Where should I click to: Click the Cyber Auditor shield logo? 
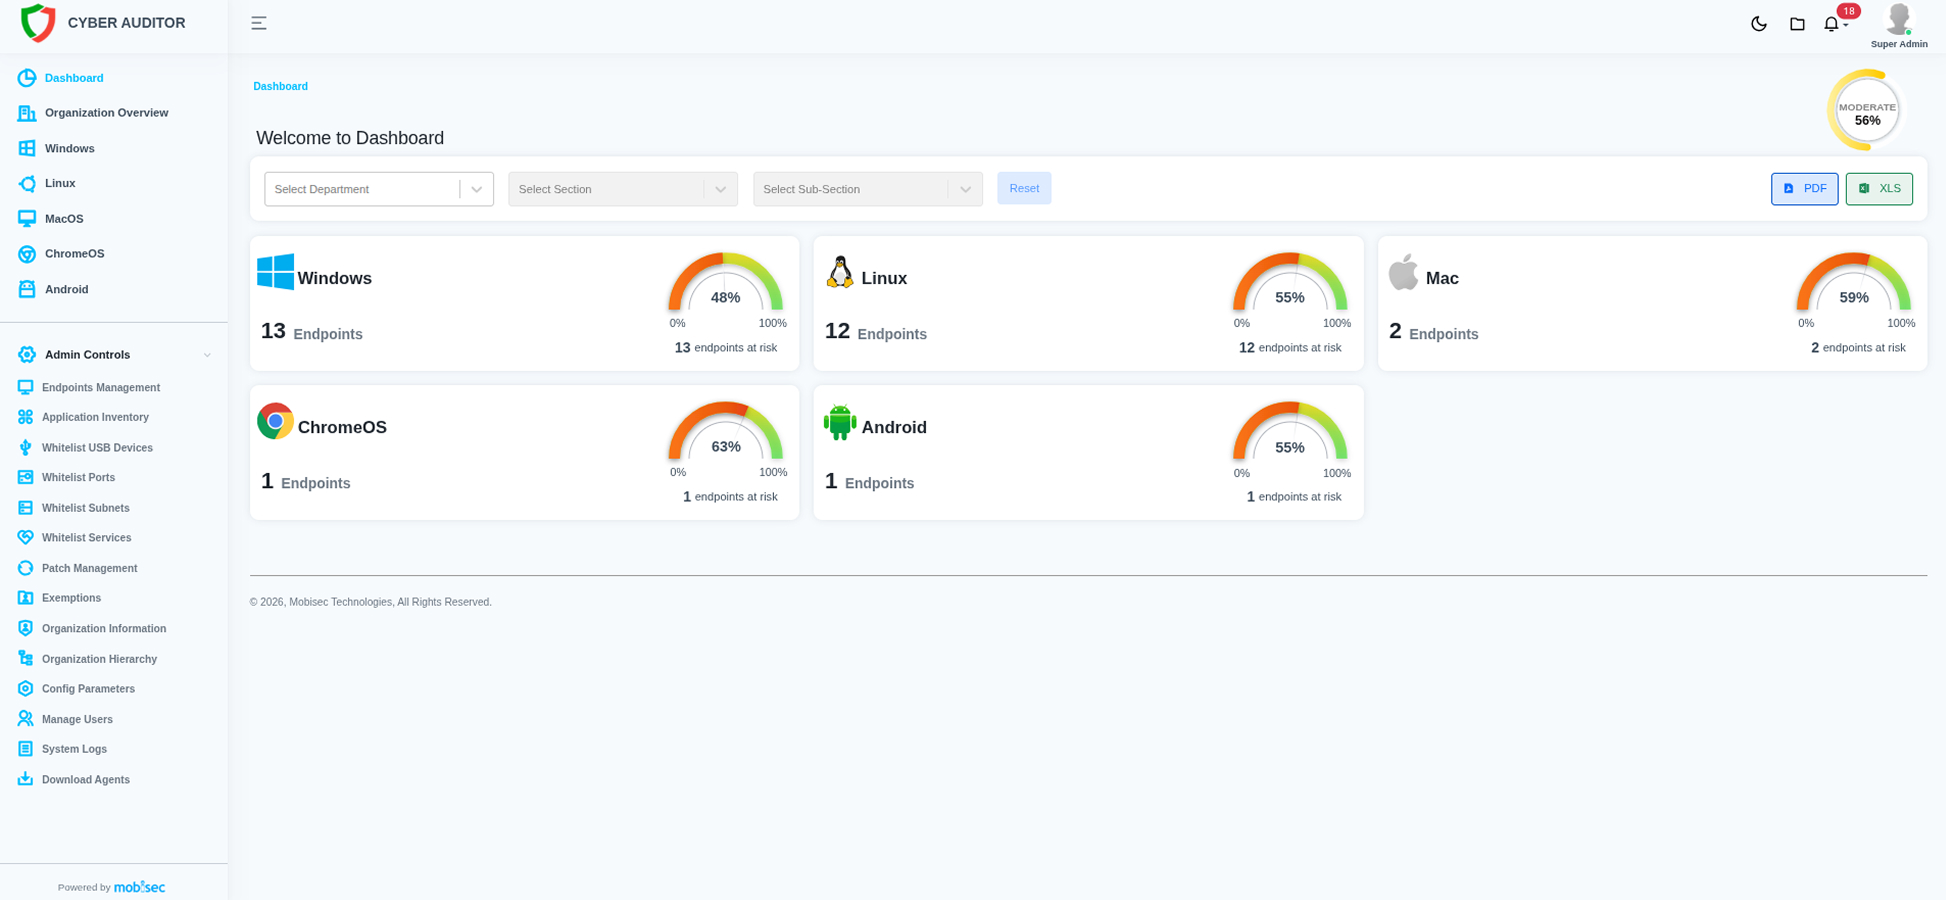38,23
